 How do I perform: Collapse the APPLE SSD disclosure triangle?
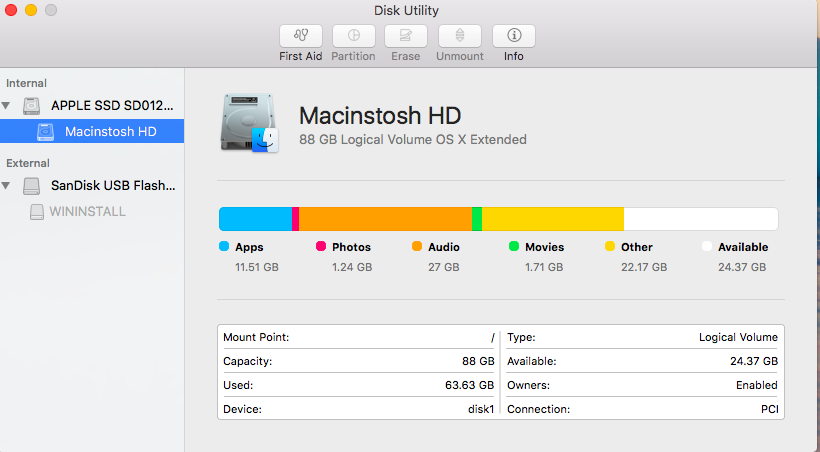click(6, 106)
